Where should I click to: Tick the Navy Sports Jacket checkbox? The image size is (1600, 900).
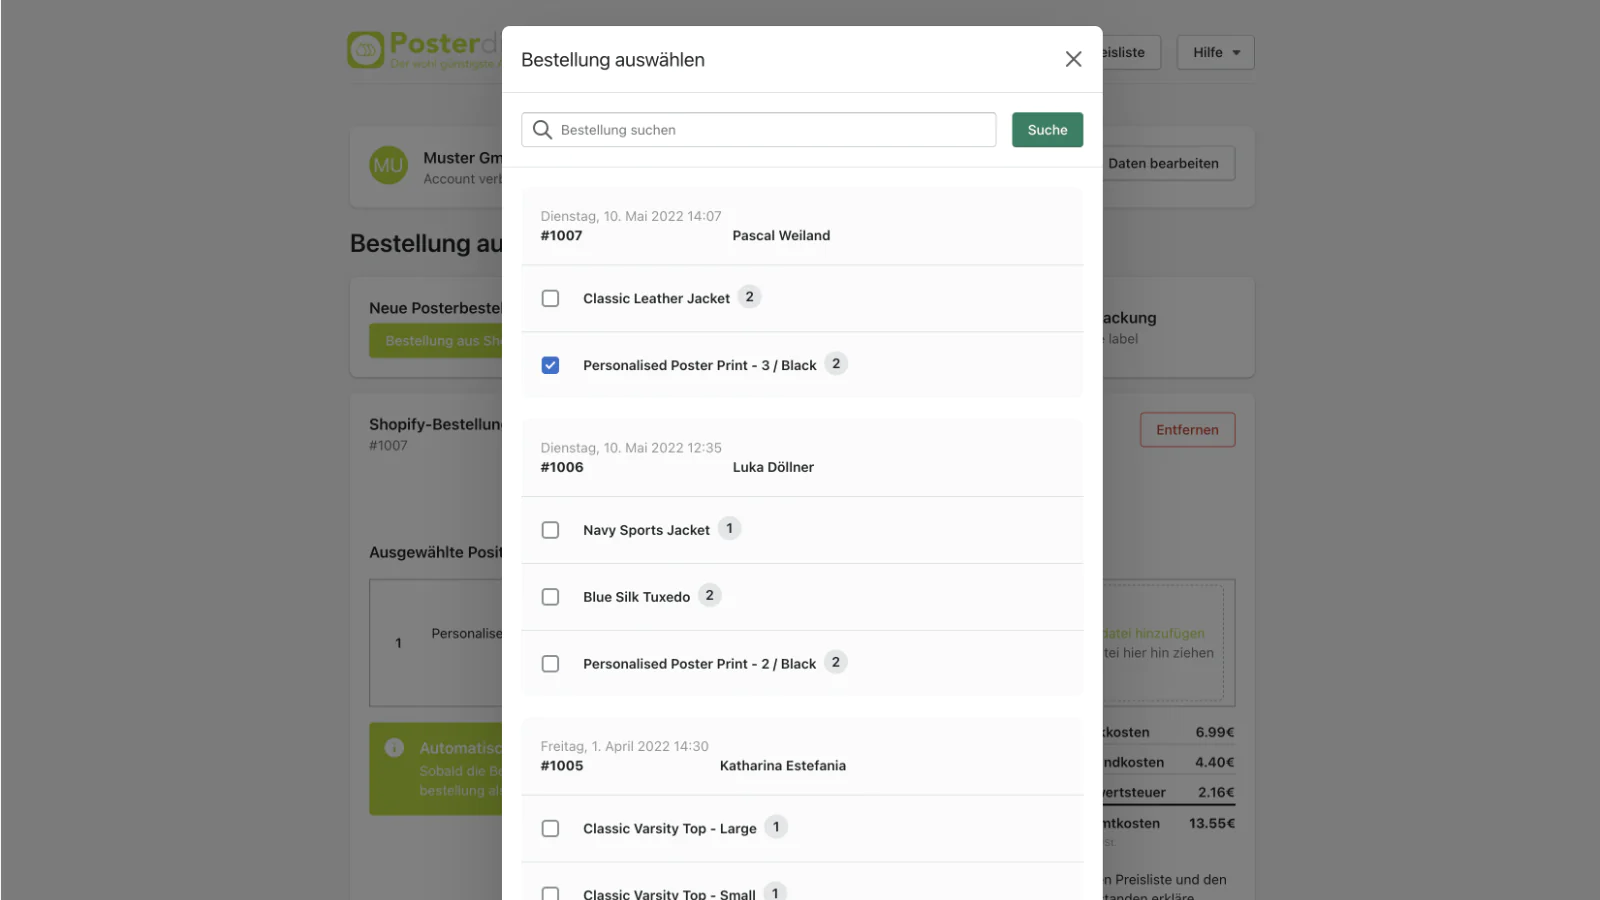point(550,530)
